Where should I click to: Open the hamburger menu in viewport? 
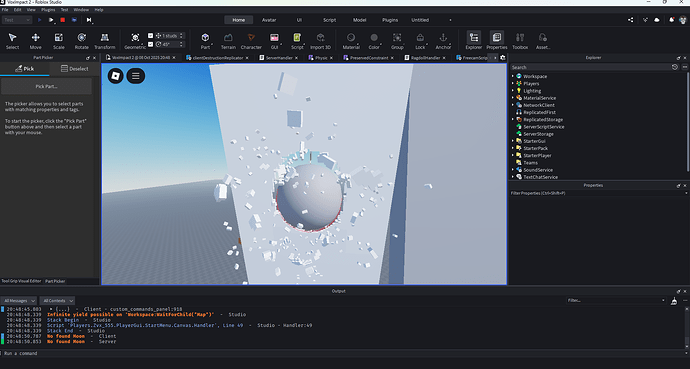[x=136, y=76]
